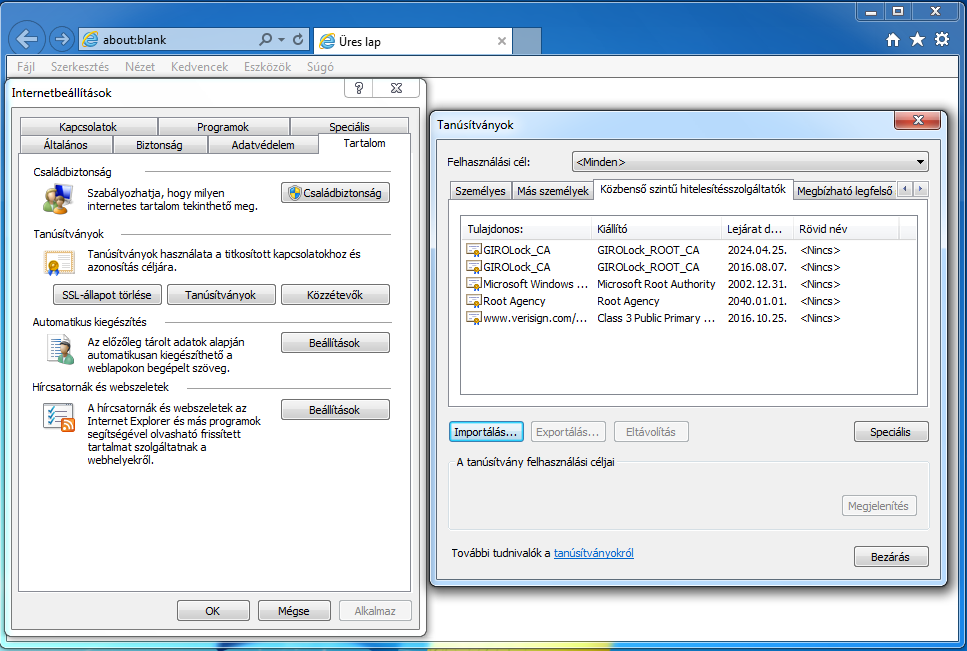
Task: Select the row expiring 2024.04.25.
Action: pos(688,250)
